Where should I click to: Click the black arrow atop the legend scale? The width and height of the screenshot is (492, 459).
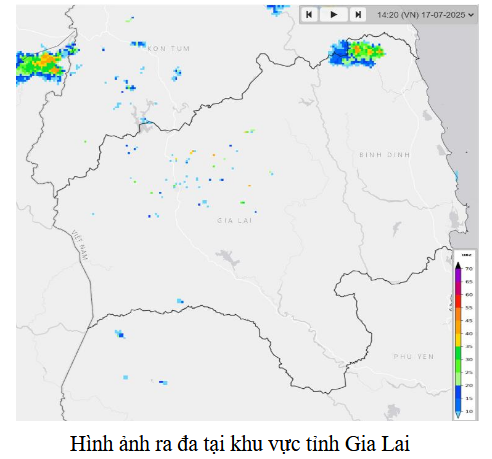pos(458,265)
